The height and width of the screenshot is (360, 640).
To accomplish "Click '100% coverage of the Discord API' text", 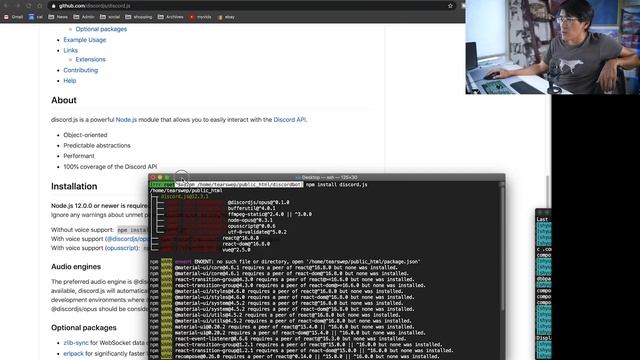I will pos(110,167).
